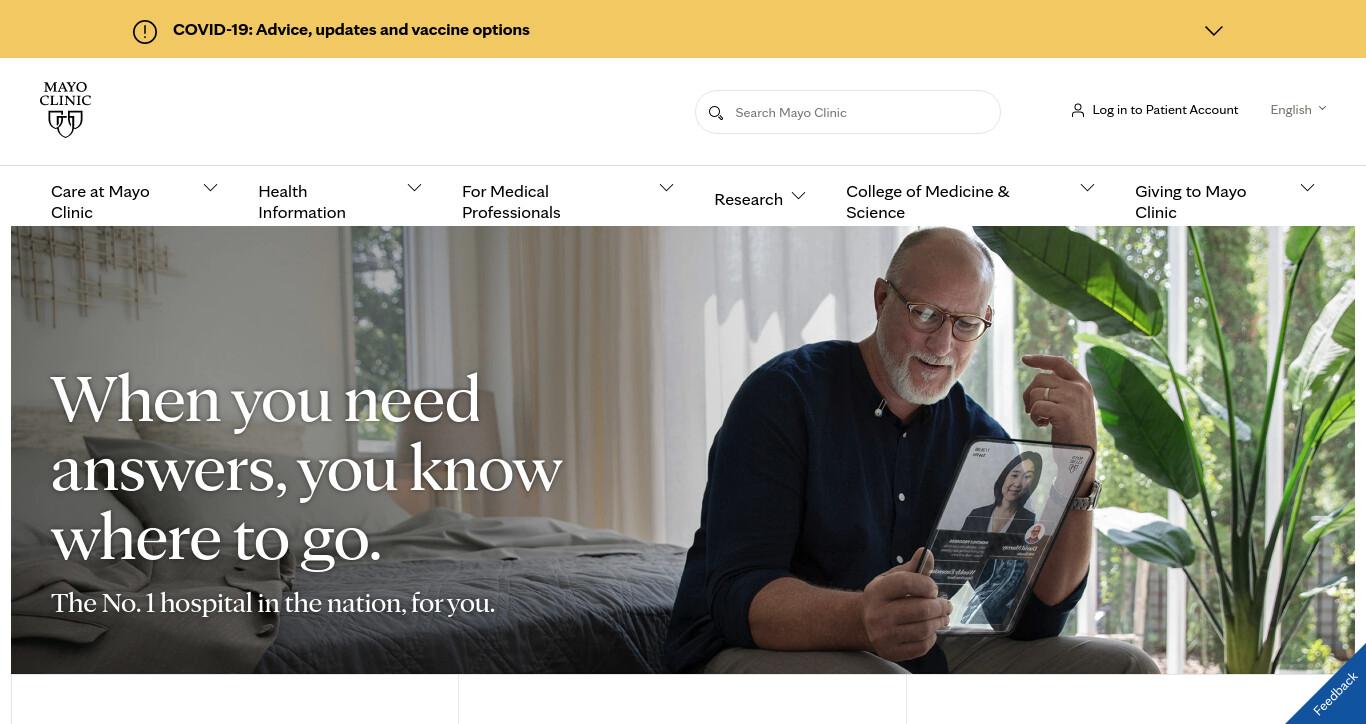Screen dimensions: 1366x724
Task: Expand Care at Mayo Clinic chevron
Action: click(210, 188)
